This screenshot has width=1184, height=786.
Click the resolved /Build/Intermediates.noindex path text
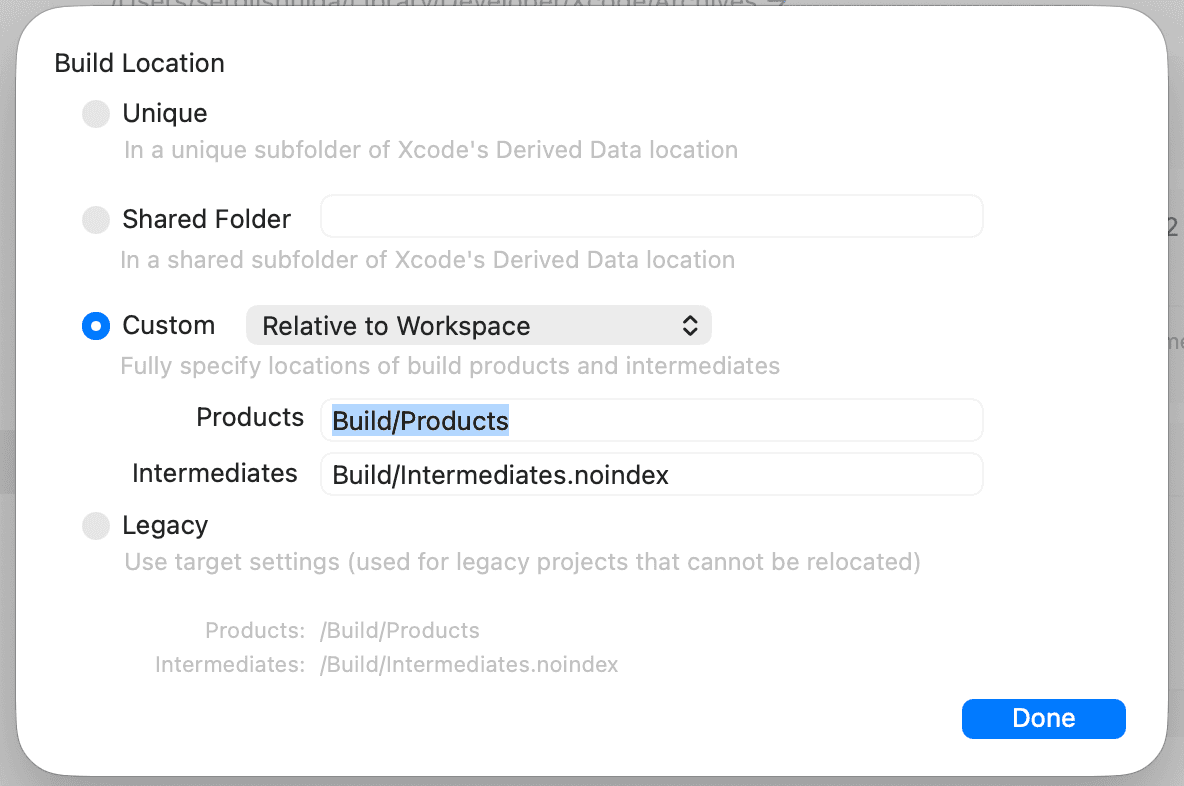click(469, 664)
